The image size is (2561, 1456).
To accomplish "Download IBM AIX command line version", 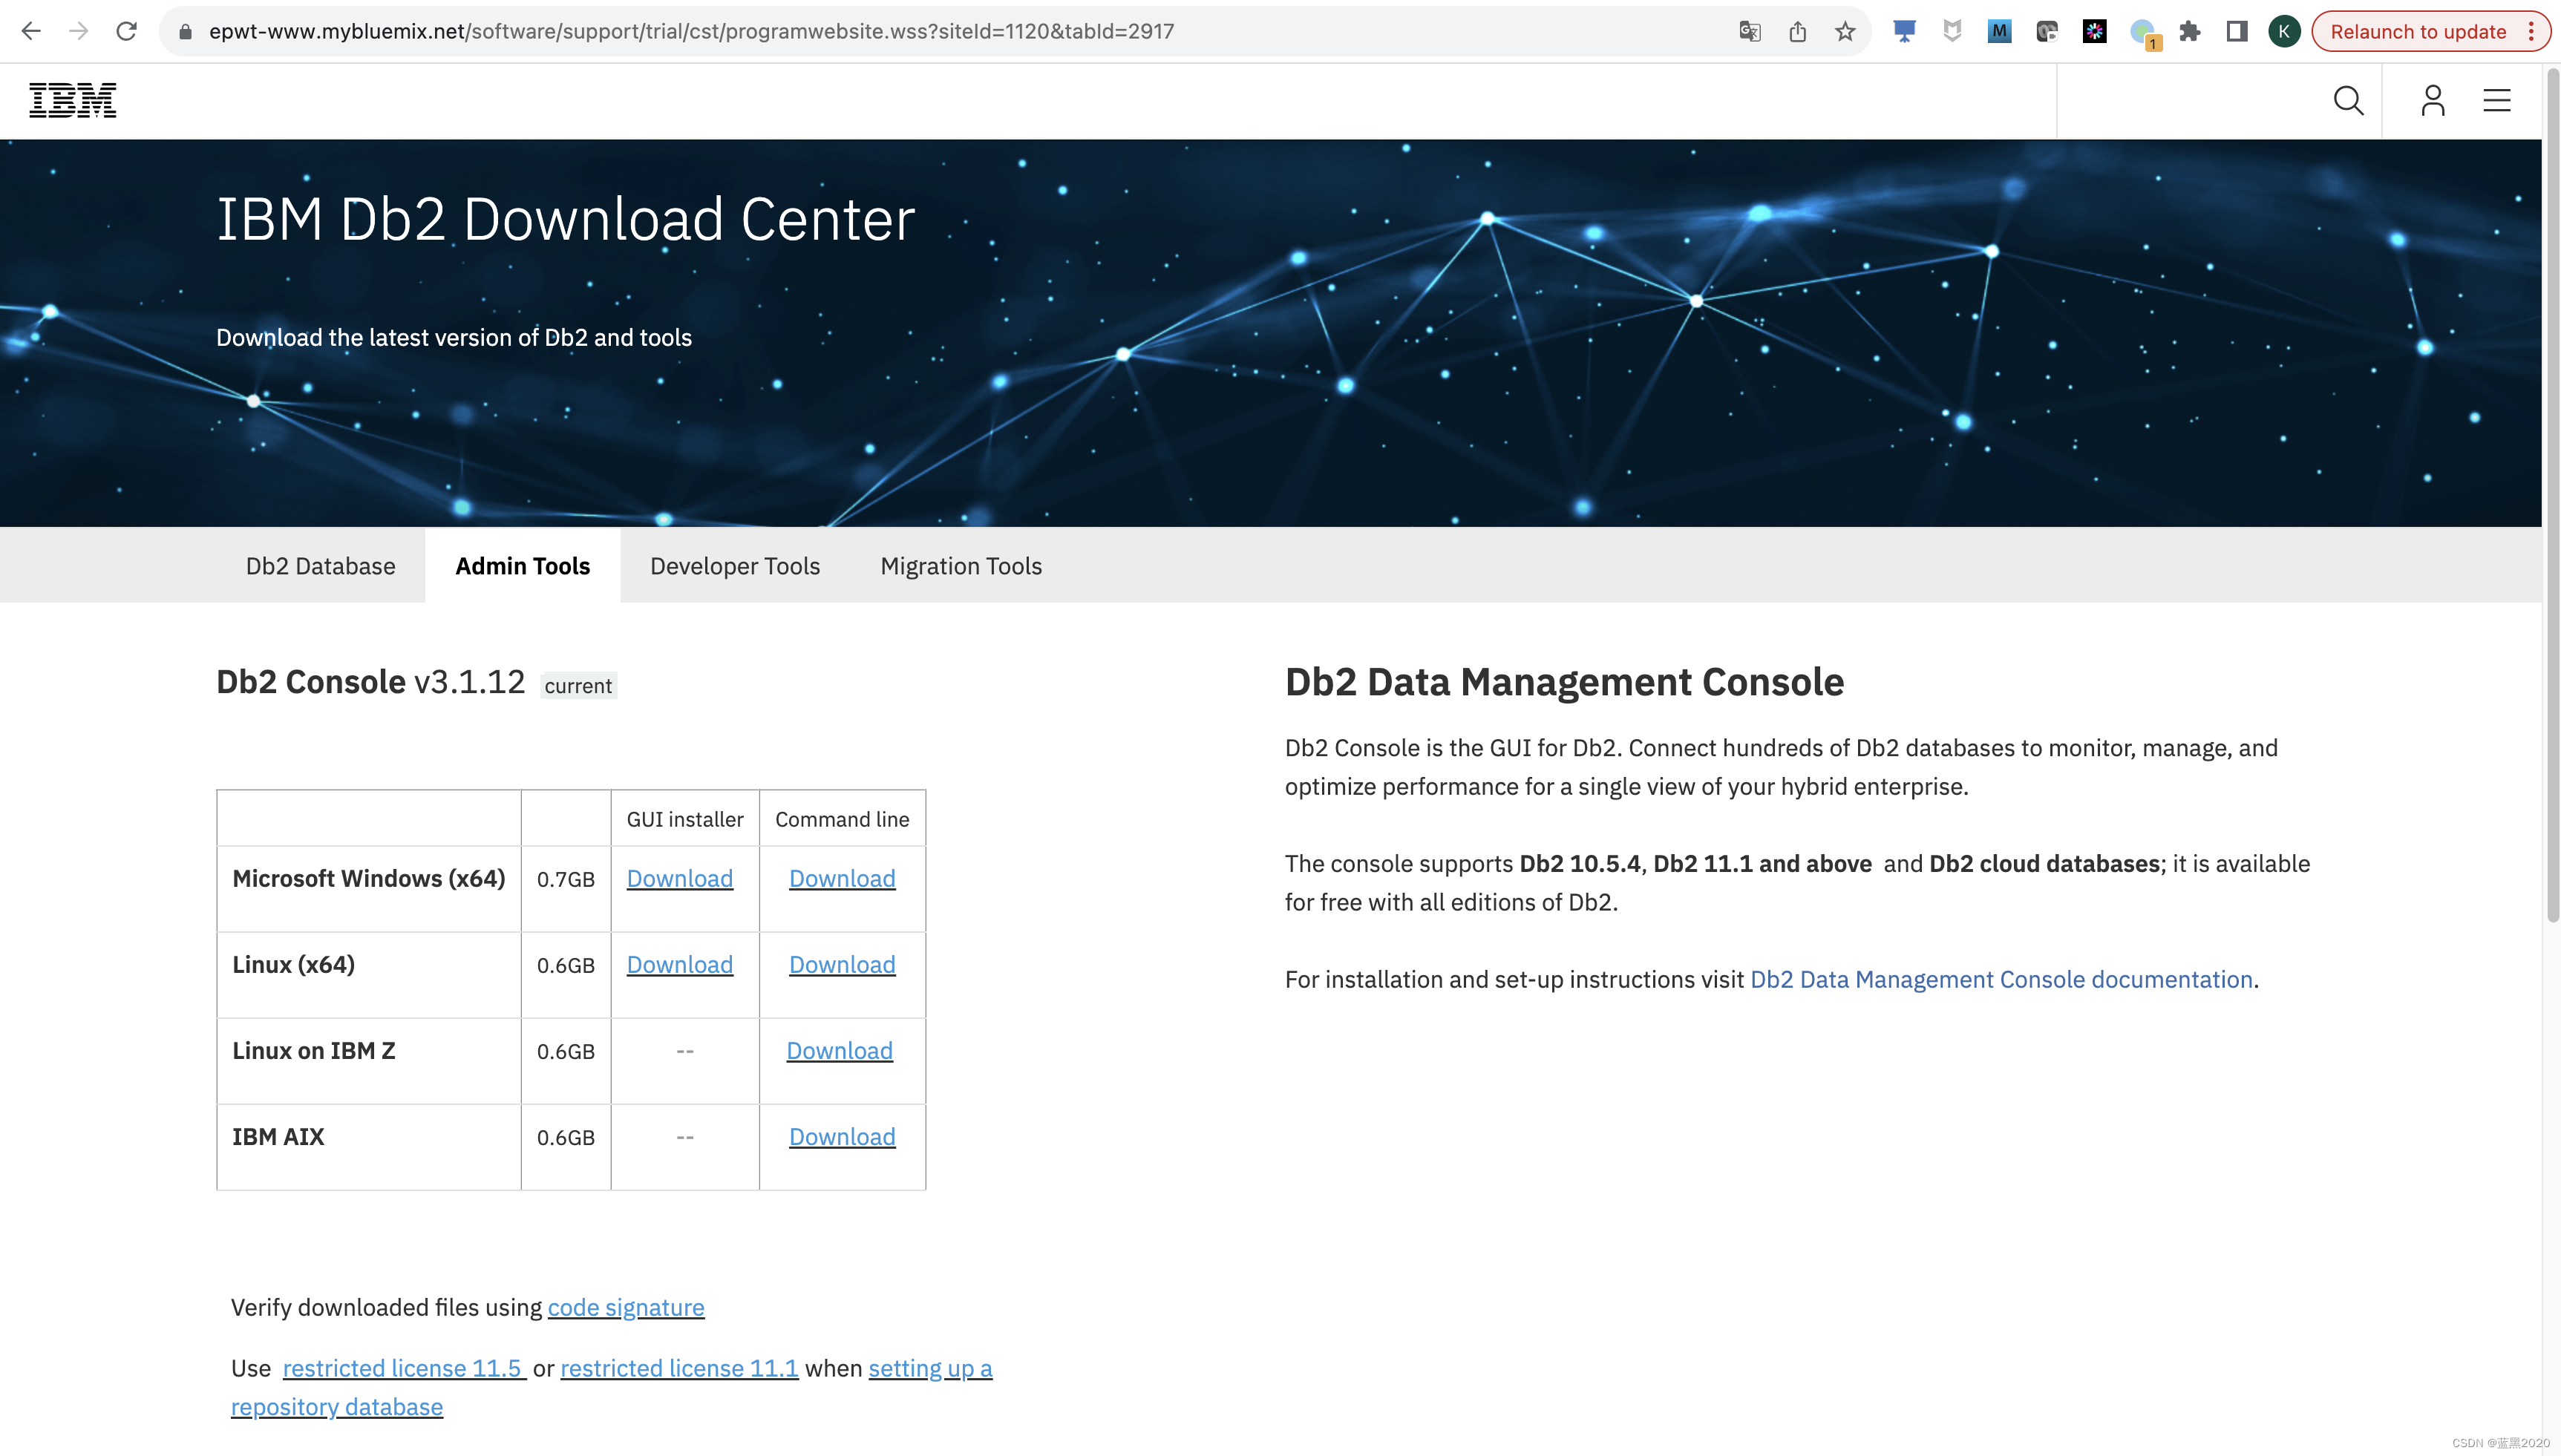I will pyautogui.click(x=842, y=1136).
